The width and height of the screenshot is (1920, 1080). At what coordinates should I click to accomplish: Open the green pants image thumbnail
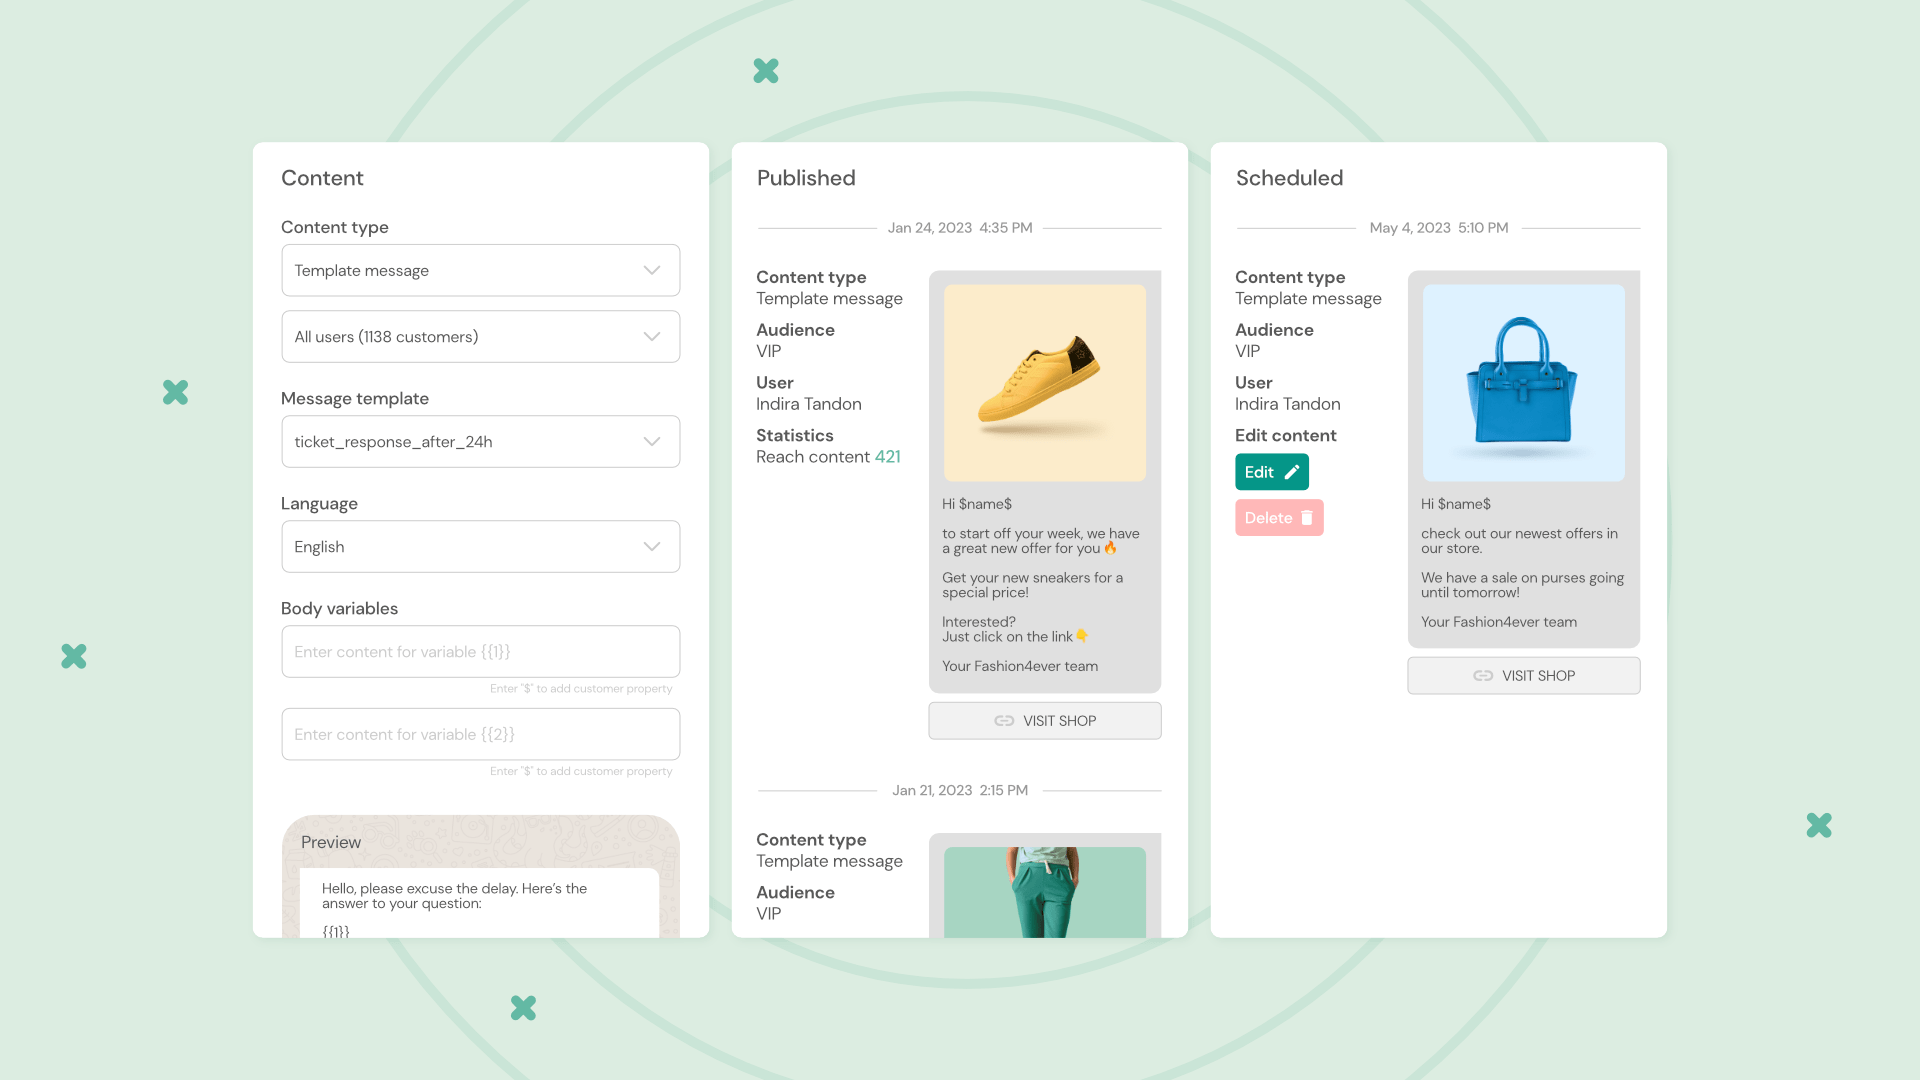pos(1045,892)
